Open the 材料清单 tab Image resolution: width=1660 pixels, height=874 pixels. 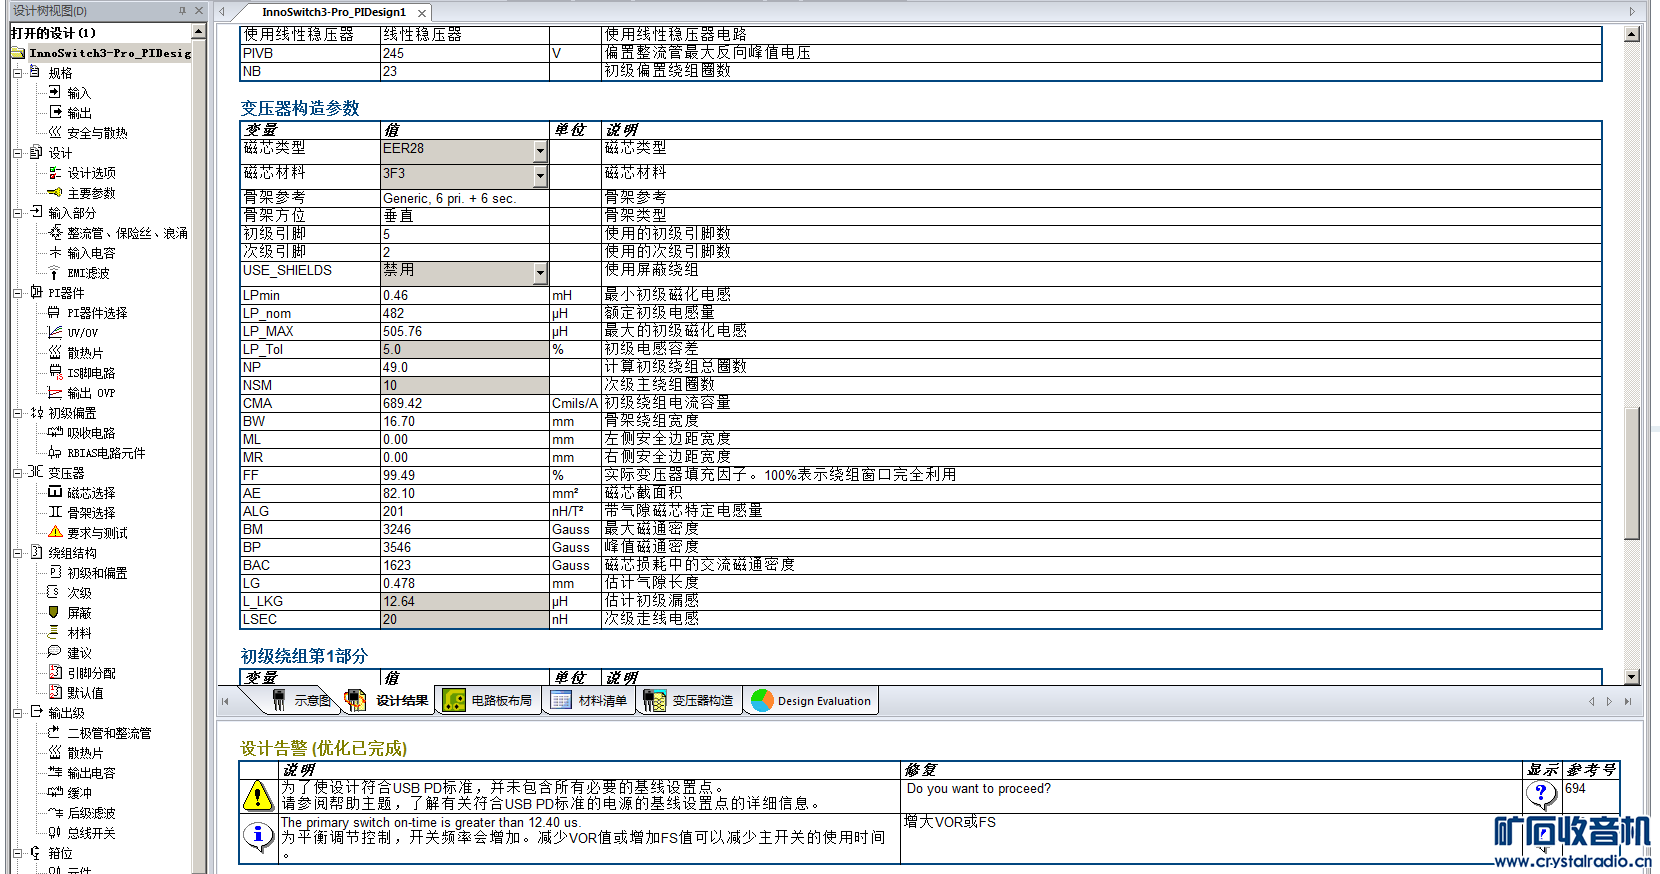coord(590,700)
